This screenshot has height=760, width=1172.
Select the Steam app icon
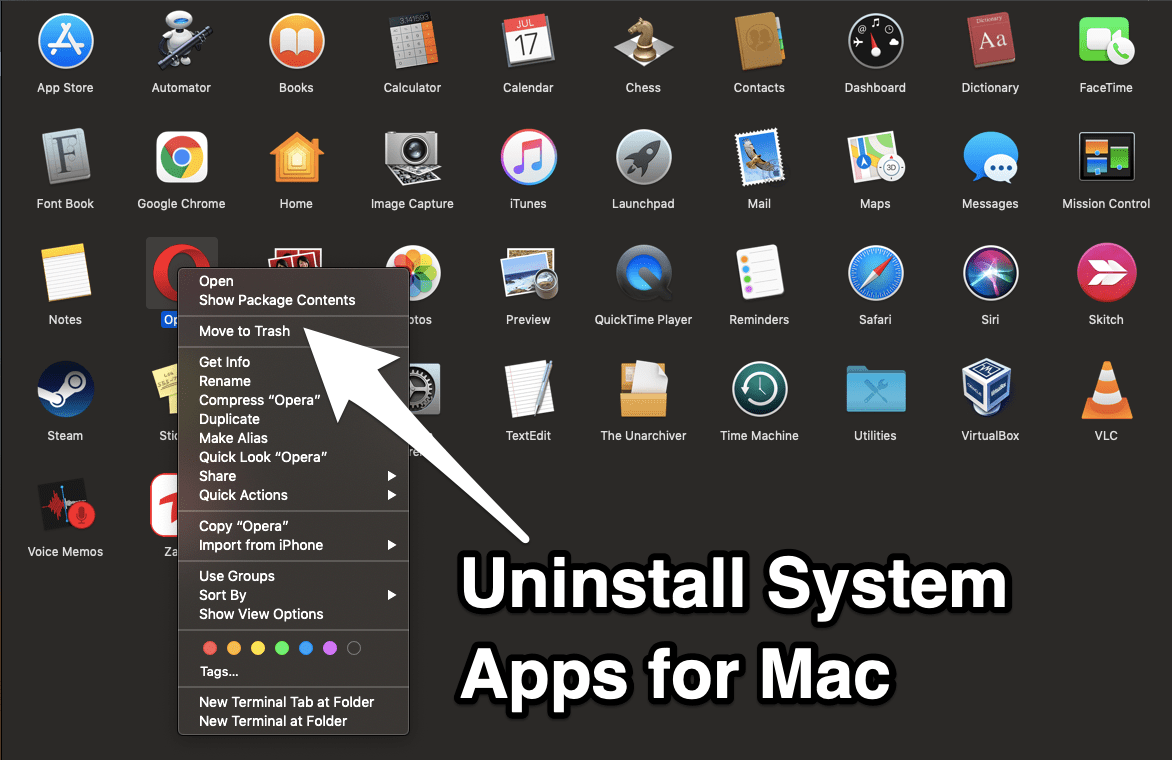tap(65, 389)
